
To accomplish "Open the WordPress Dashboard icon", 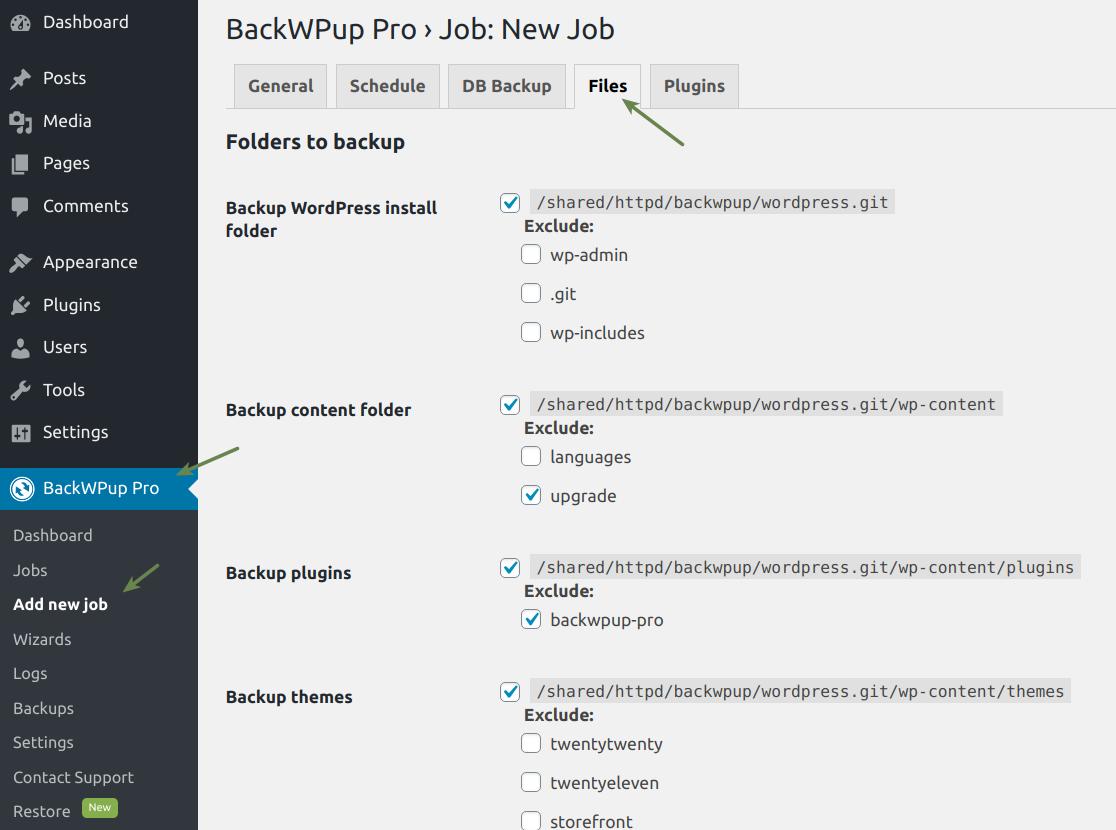I will pyautogui.click(x=22, y=21).
